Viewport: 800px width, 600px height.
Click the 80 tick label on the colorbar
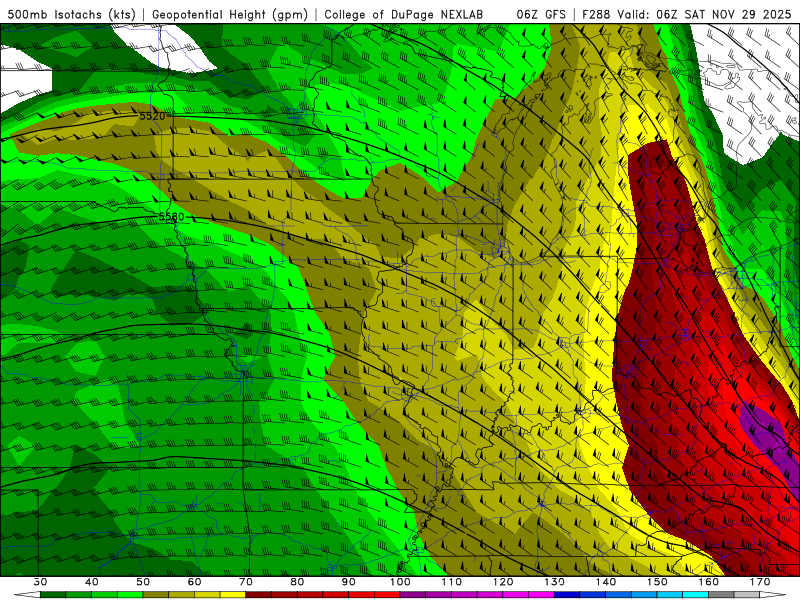pyautogui.click(x=297, y=582)
